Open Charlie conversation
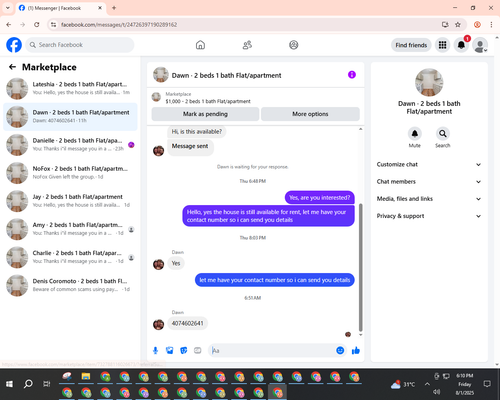Image resolution: width=500 pixels, height=400 pixels. (70, 257)
